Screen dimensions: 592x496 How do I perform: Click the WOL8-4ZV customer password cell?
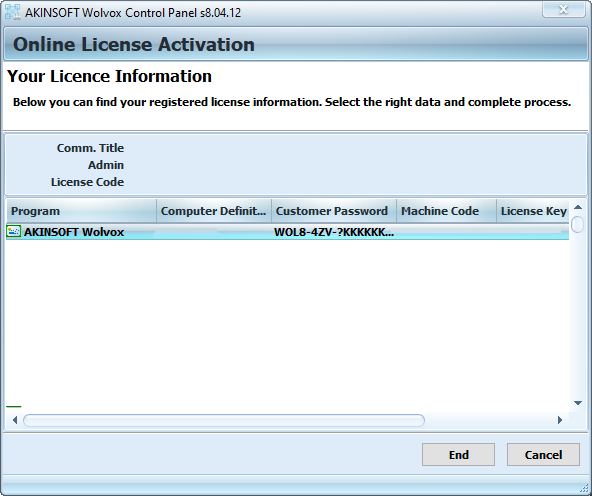(x=334, y=232)
